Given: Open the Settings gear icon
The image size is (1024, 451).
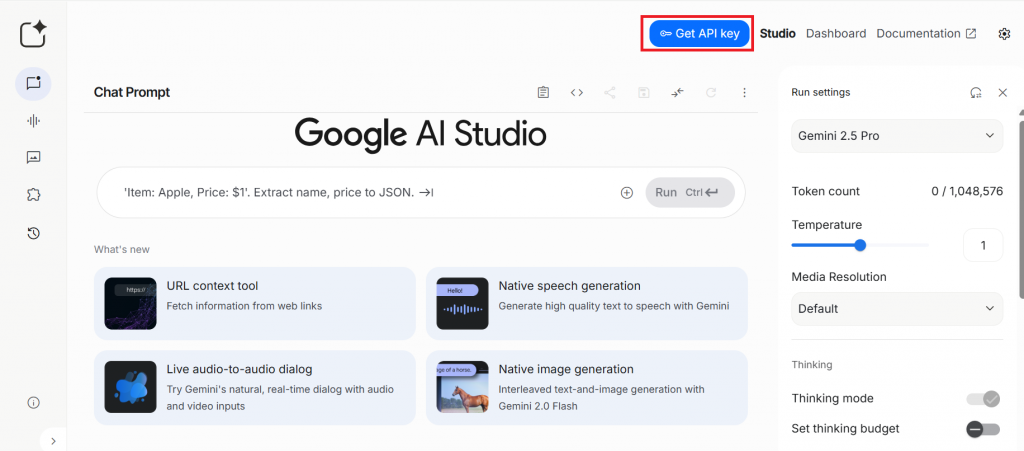Looking at the screenshot, I should tap(1004, 34).
